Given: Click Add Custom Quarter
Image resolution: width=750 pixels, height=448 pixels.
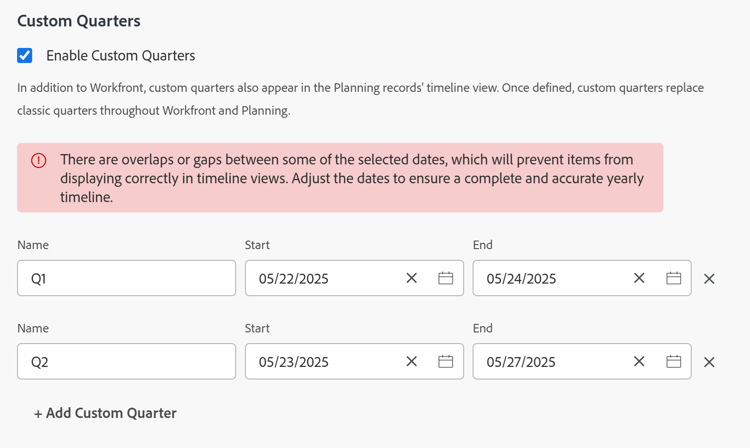Looking at the screenshot, I should coord(105,413).
